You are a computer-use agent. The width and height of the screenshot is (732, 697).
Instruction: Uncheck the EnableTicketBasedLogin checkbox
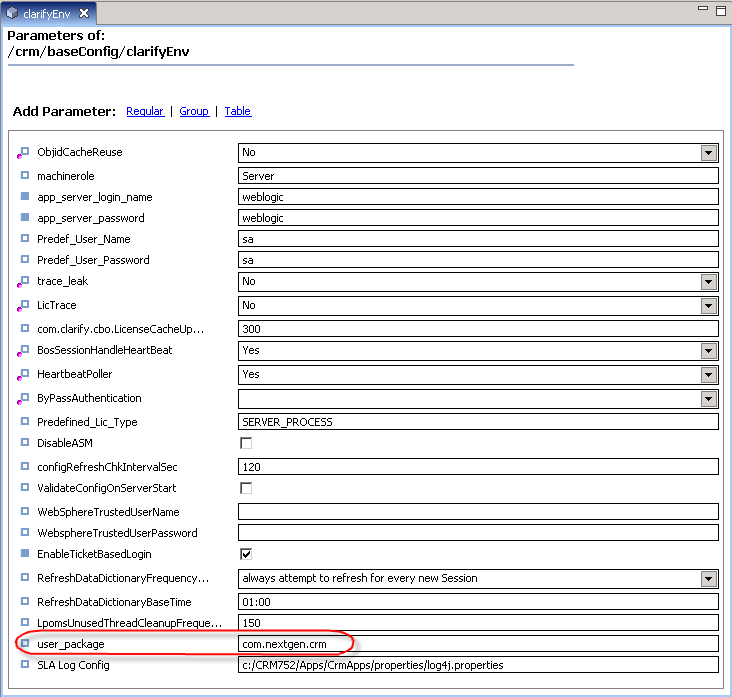[x=246, y=554]
